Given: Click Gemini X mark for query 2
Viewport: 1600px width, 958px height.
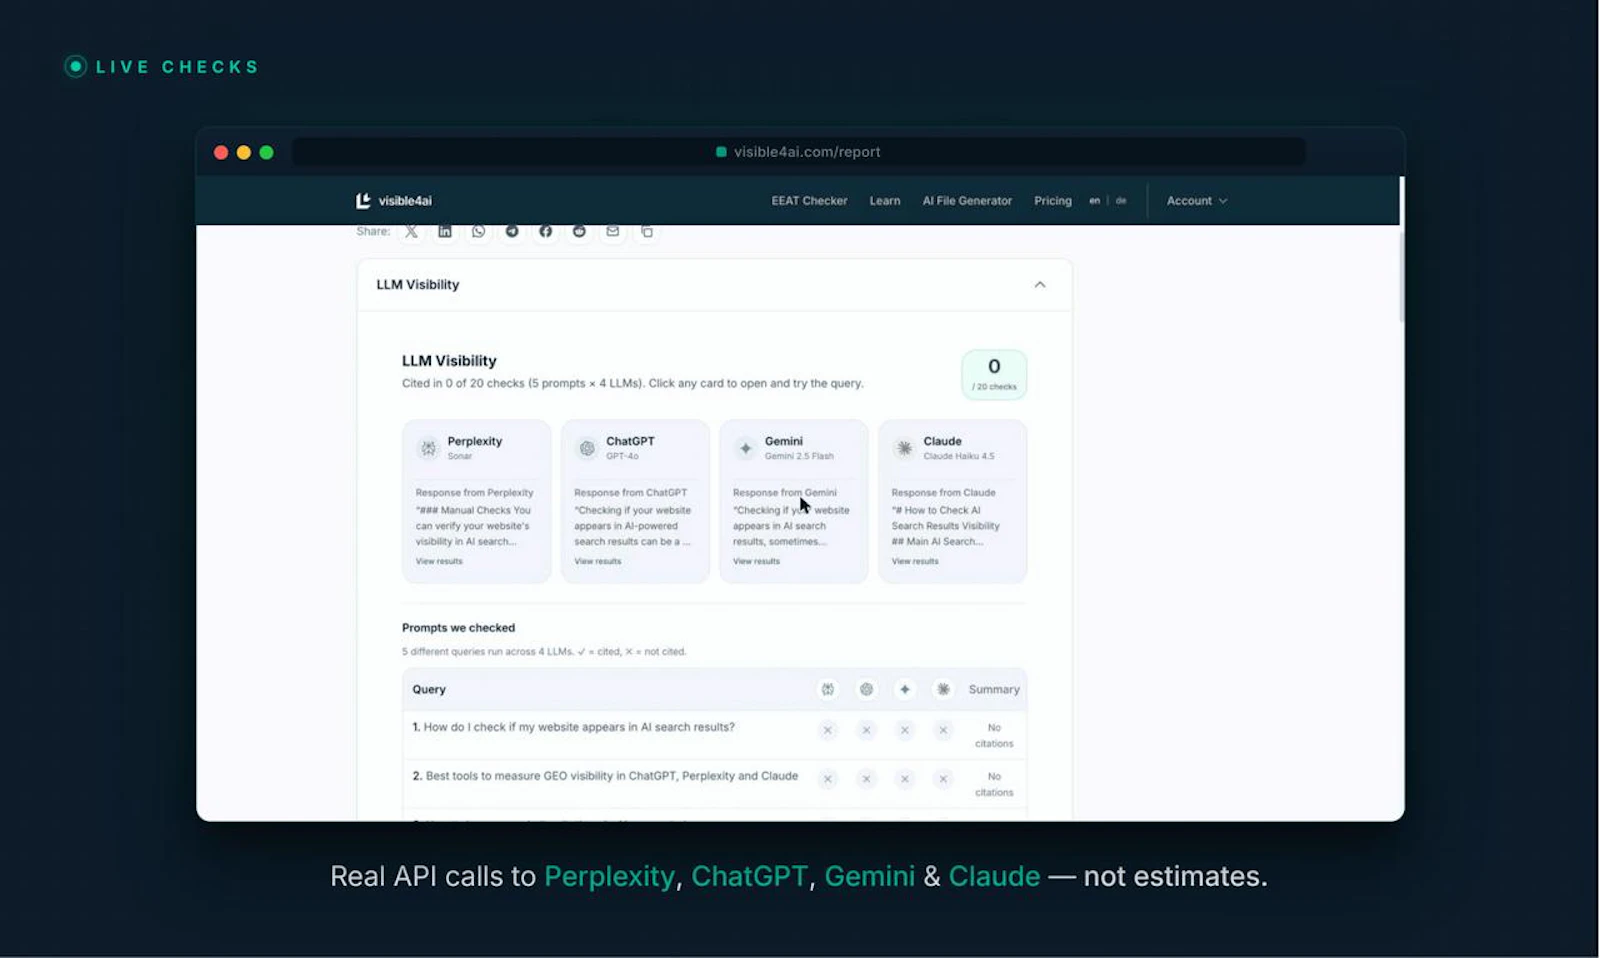Looking at the screenshot, I should [905, 779].
